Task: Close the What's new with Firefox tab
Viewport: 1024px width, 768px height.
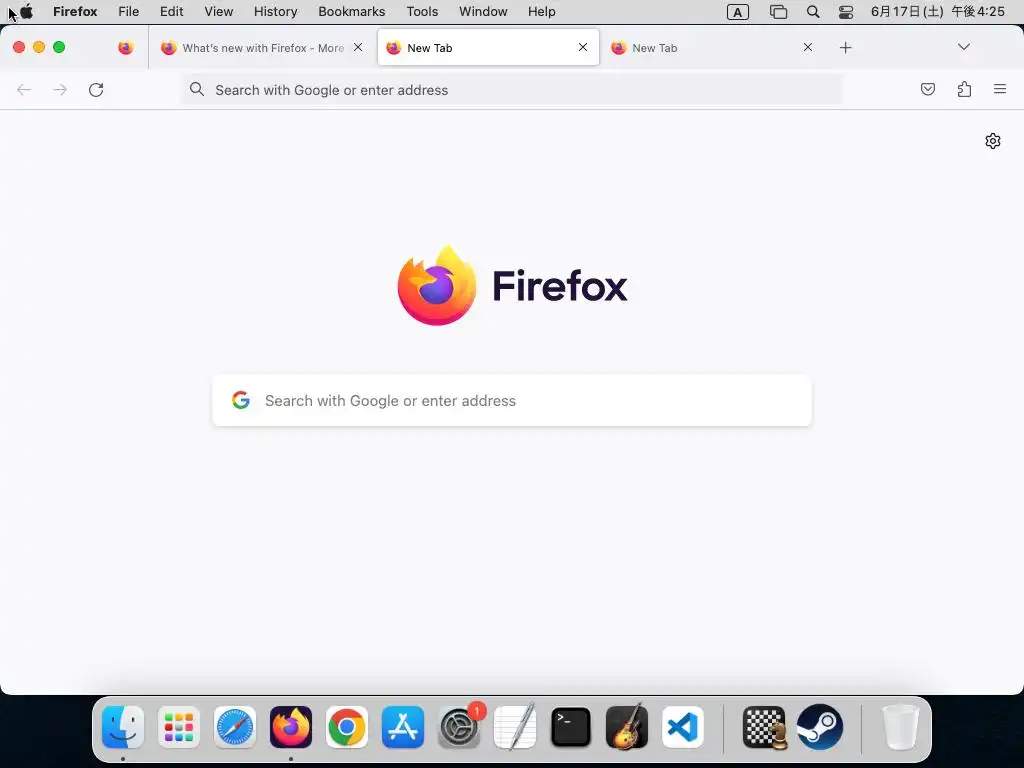Action: pos(358,47)
